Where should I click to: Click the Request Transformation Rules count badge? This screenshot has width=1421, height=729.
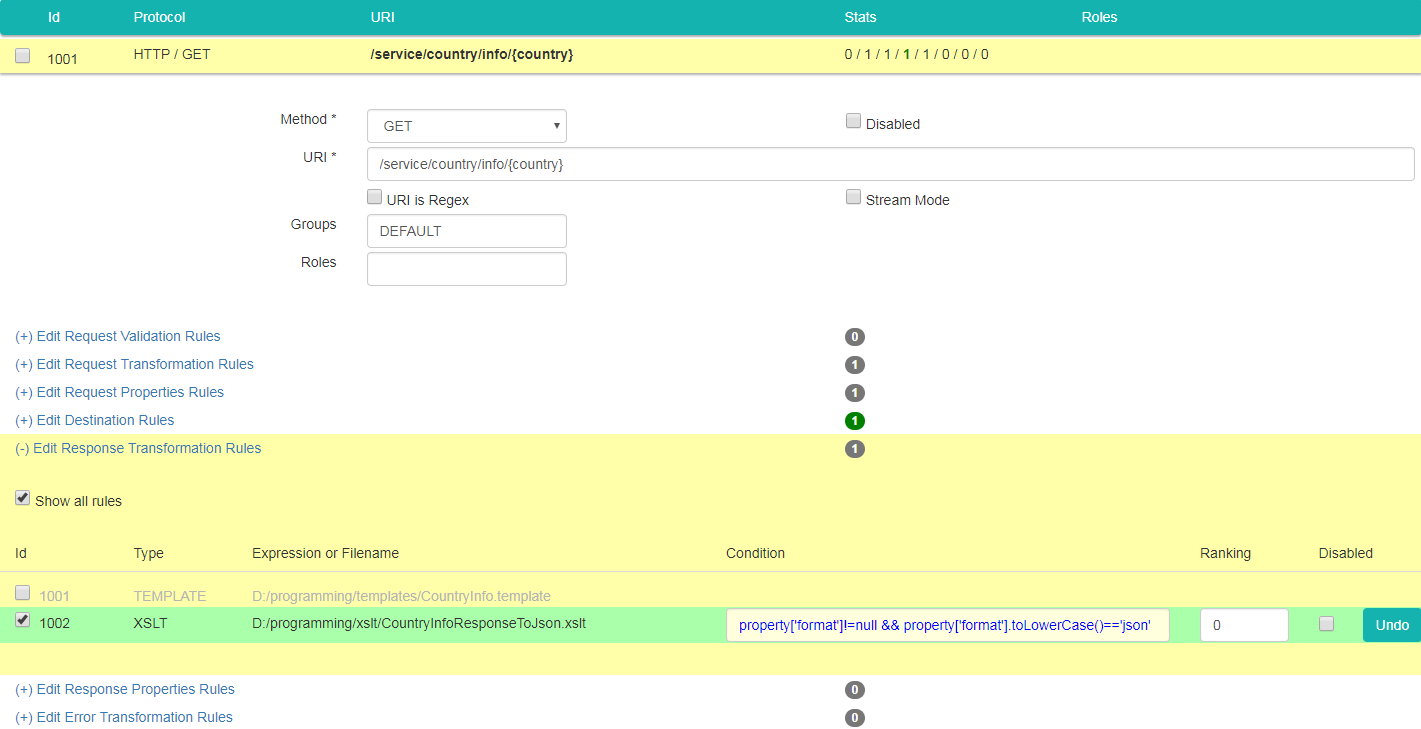854,365
